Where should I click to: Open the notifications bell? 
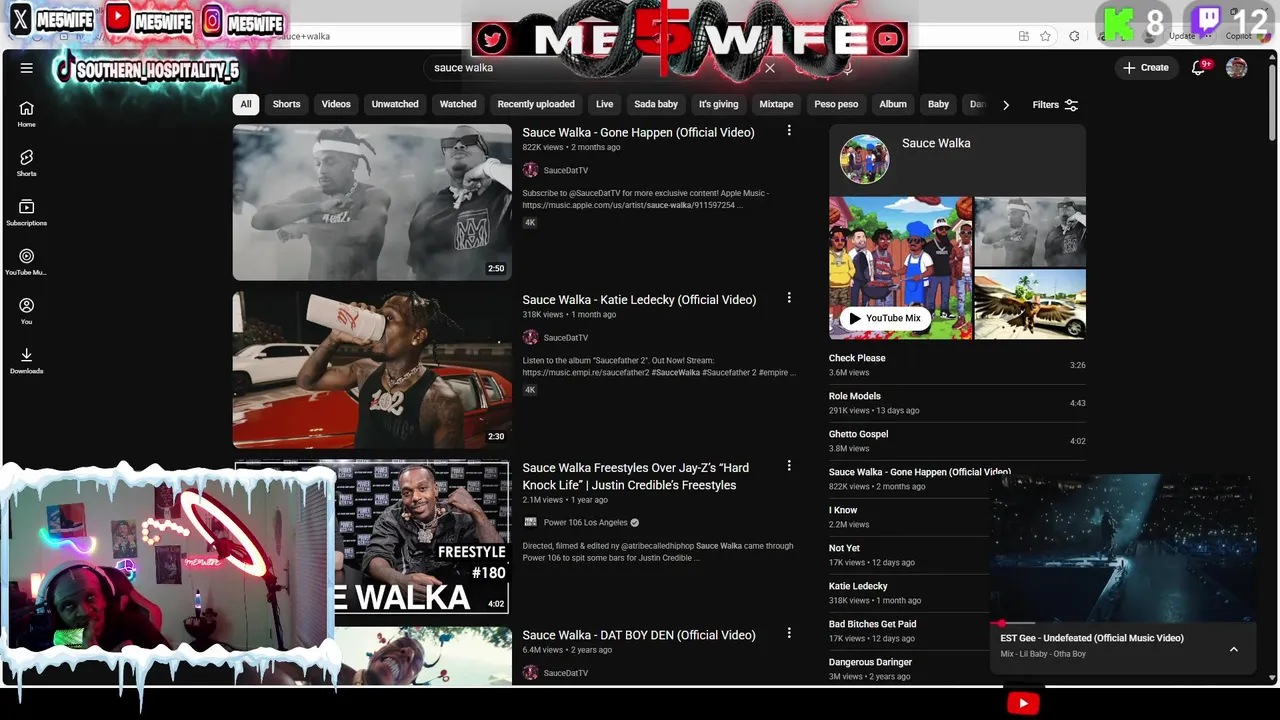1198,68
